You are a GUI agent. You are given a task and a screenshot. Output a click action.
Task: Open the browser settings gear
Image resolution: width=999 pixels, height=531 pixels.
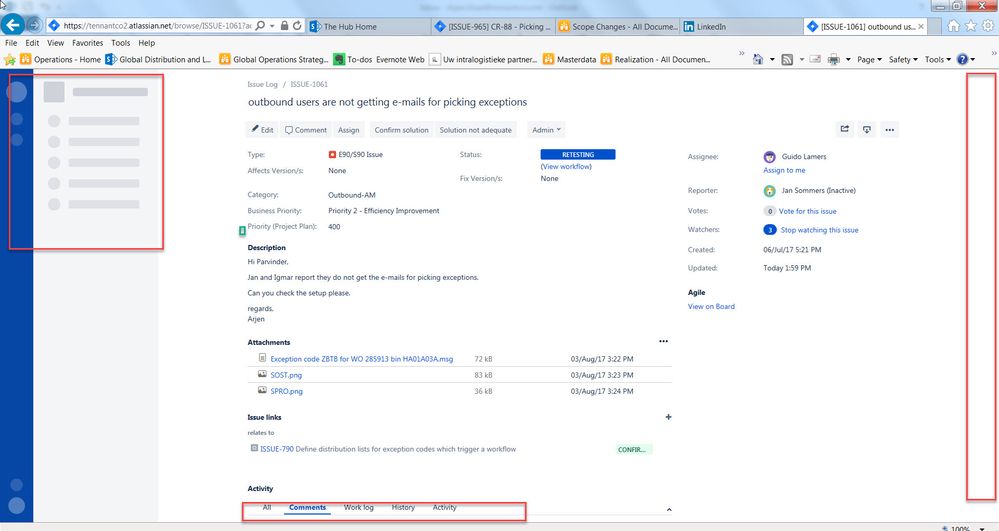988,25
